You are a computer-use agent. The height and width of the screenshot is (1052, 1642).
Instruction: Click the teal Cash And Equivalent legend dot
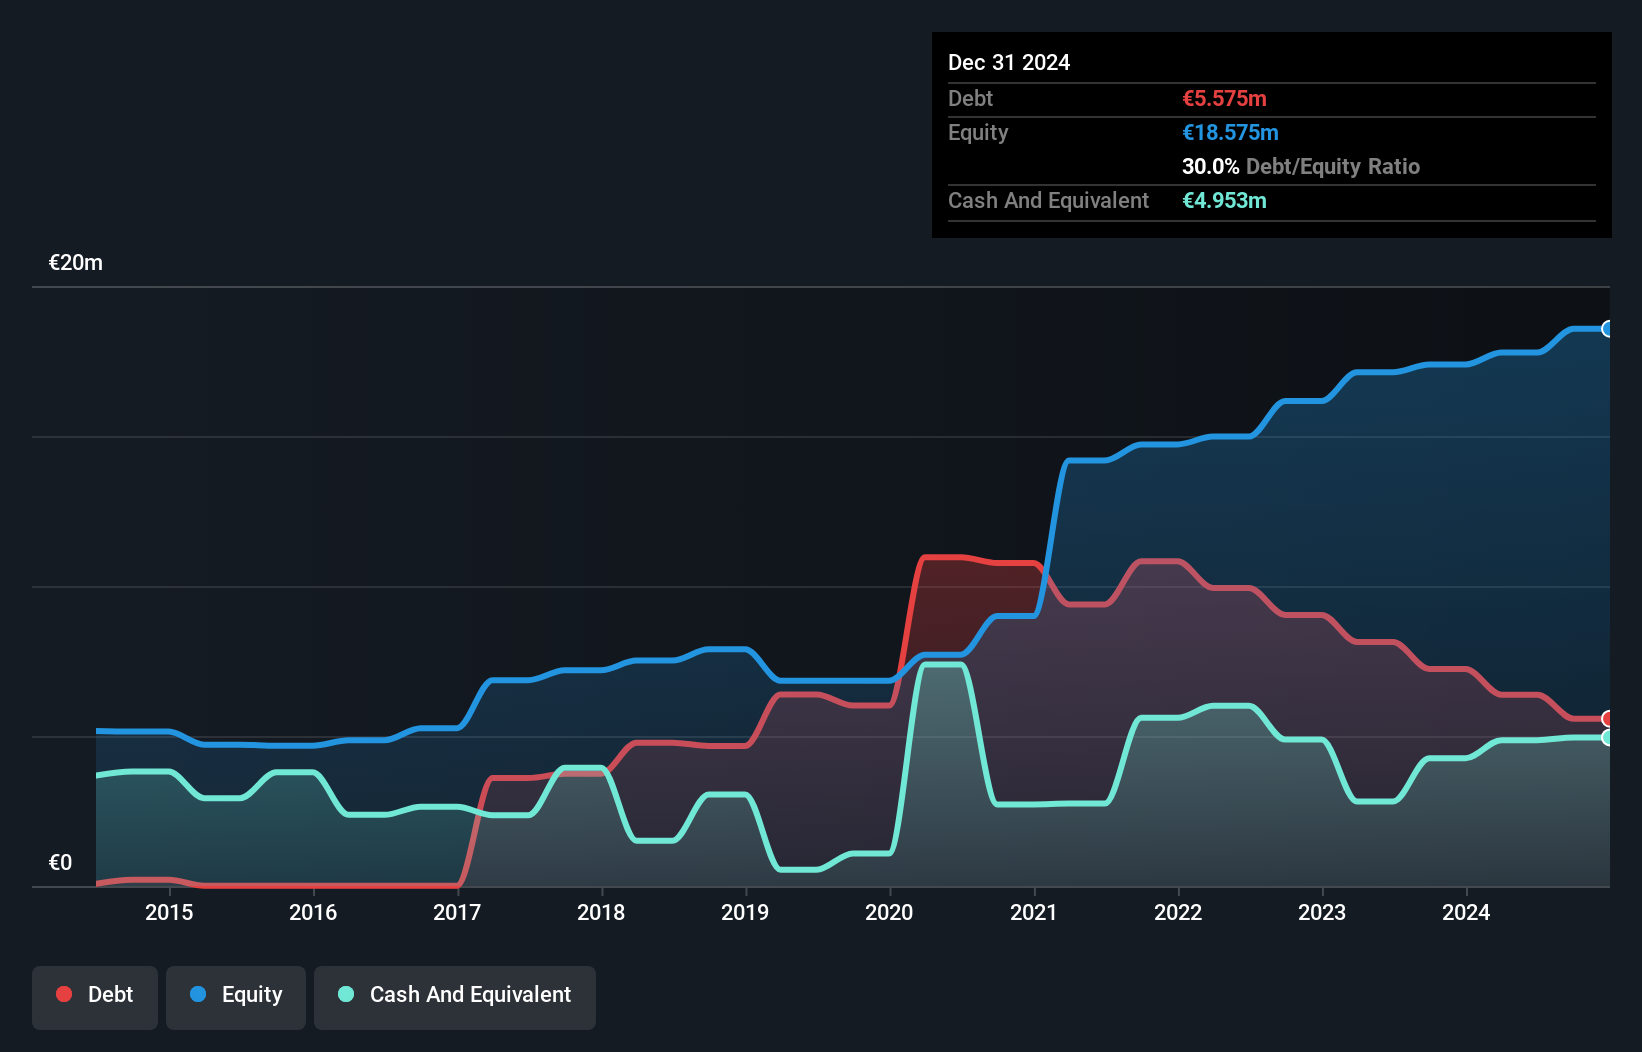pyautogui.click(x=346, y=994)
